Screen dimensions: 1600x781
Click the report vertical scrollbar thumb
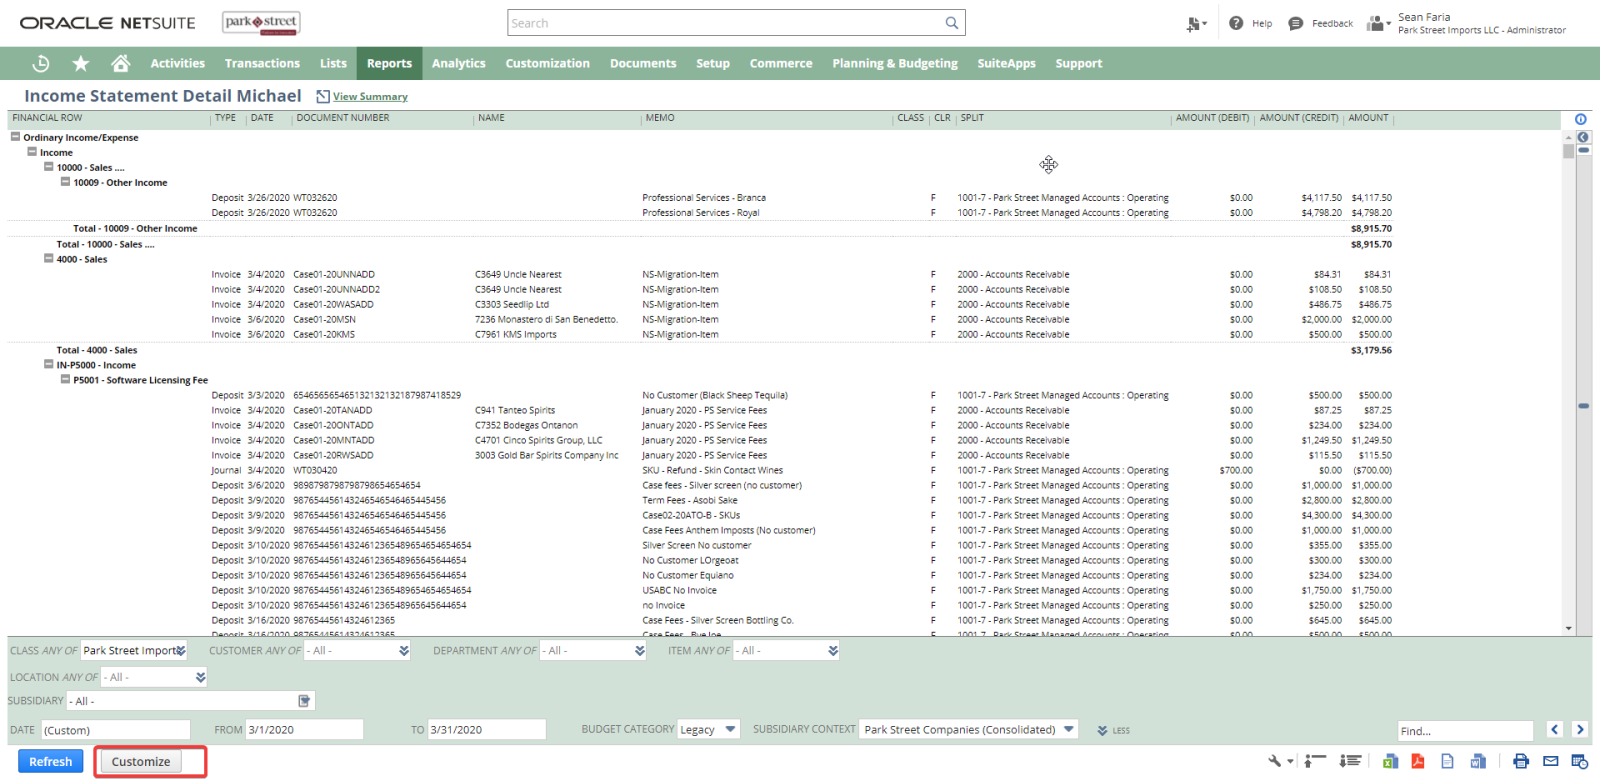1568,151
